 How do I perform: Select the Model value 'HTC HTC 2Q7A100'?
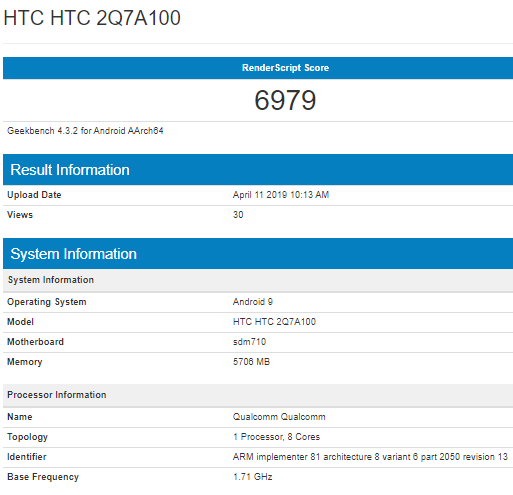(274, 322)
